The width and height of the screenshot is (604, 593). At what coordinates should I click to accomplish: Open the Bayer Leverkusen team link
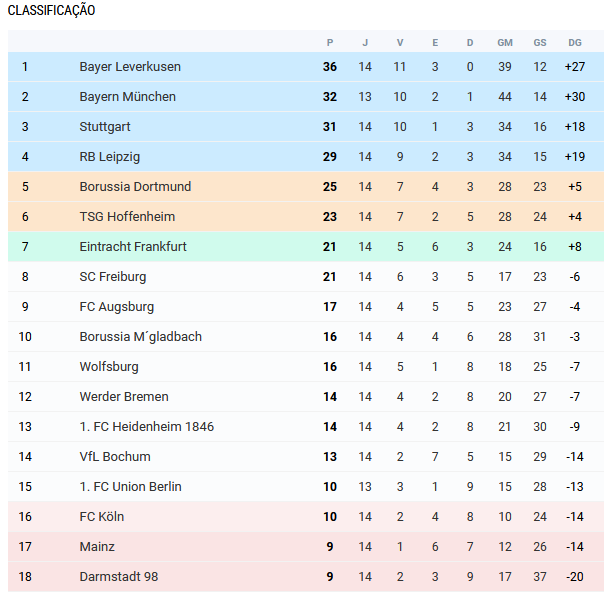[130, 67]
